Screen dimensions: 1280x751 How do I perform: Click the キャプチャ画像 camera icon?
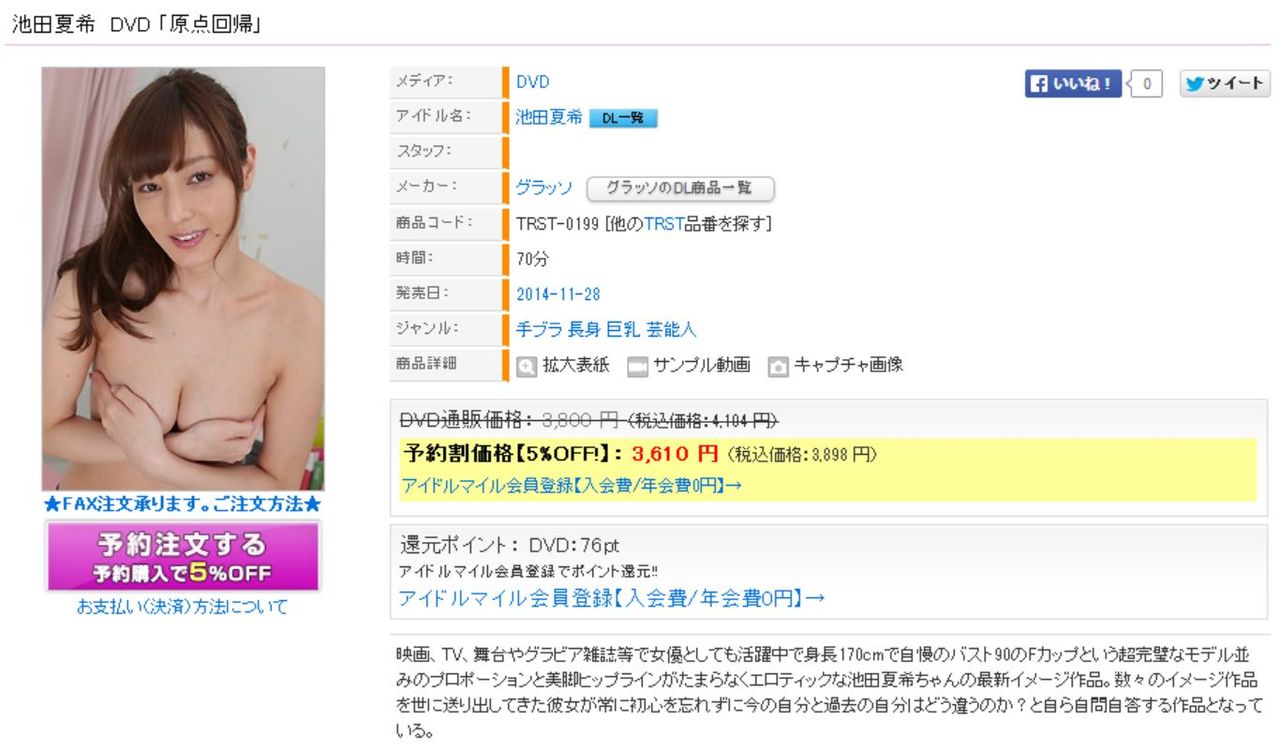click(778, 366)
